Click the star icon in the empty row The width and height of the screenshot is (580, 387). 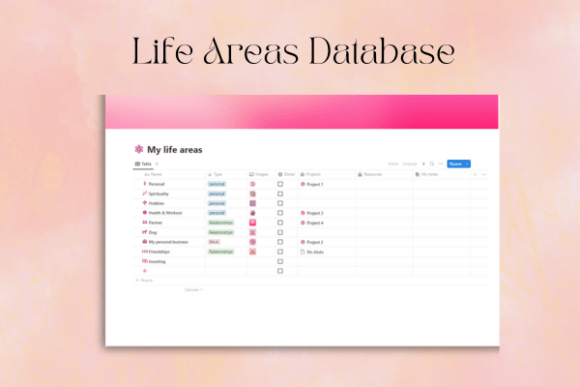(x=145, y=271)
